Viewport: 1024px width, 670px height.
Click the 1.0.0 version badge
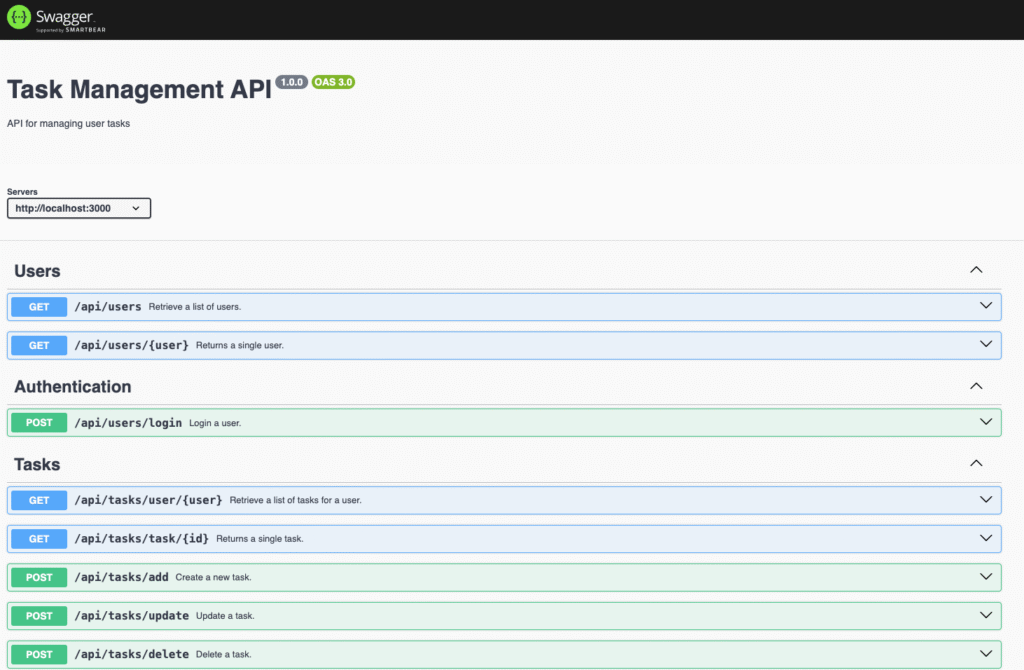(x=291, y=82)
